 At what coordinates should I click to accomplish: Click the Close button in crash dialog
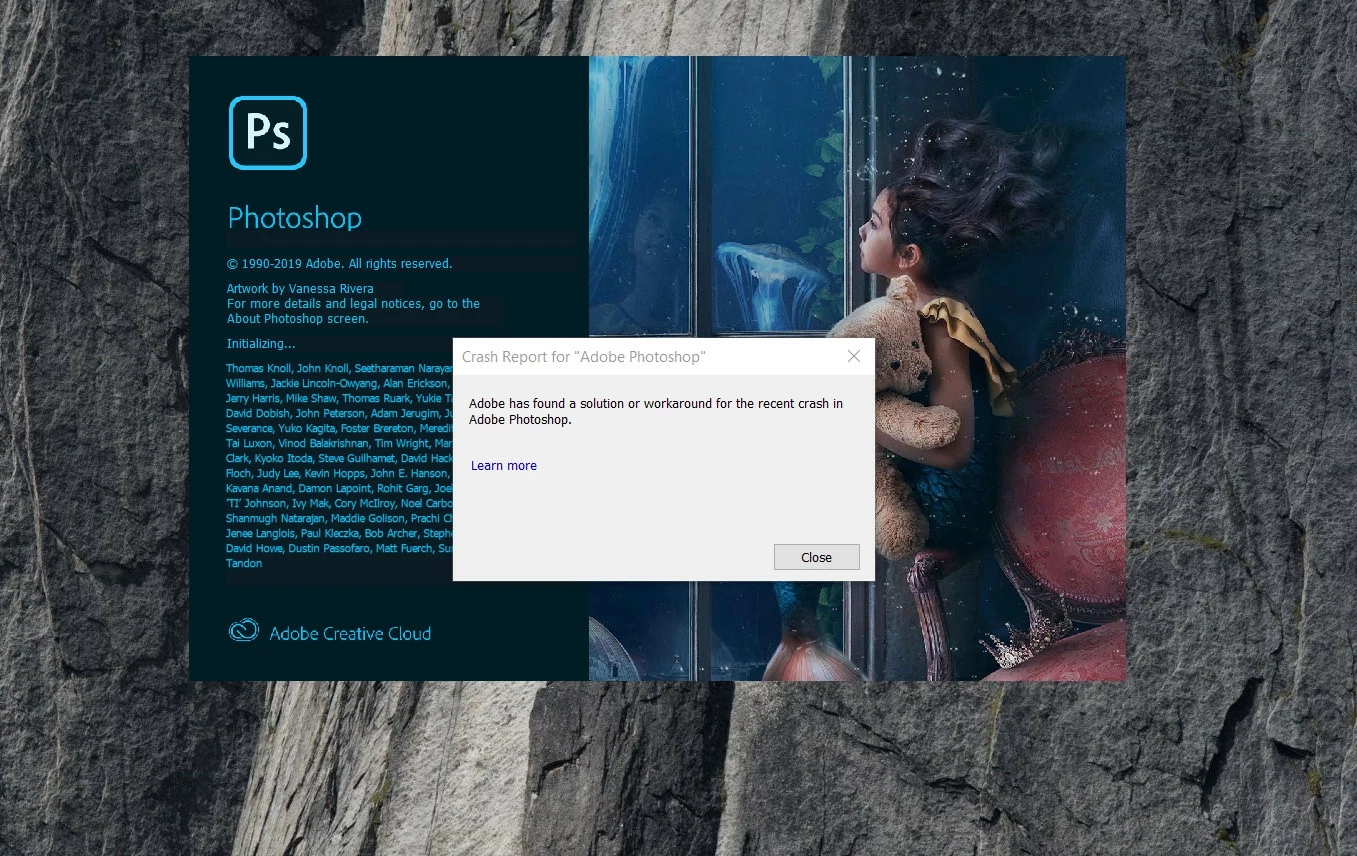[x=816, y=557]
